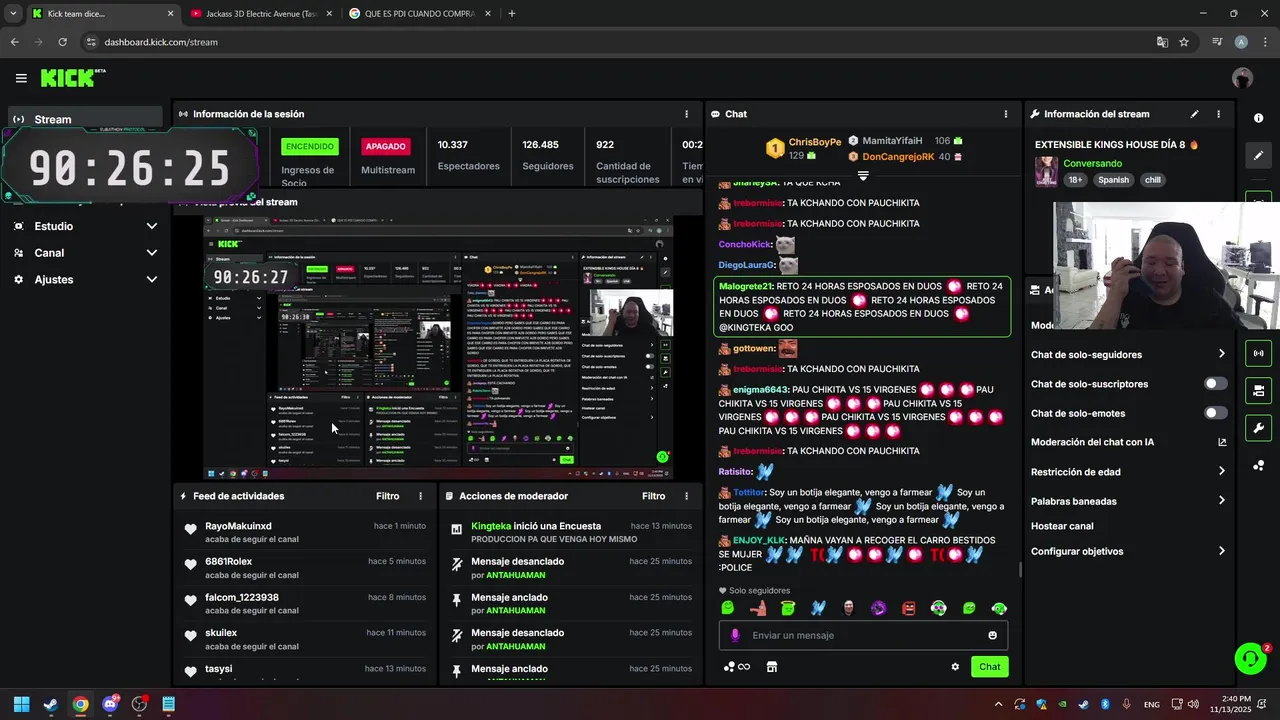Switch to the Jackass 3D Electric Avenue tab

pos(260,14)
